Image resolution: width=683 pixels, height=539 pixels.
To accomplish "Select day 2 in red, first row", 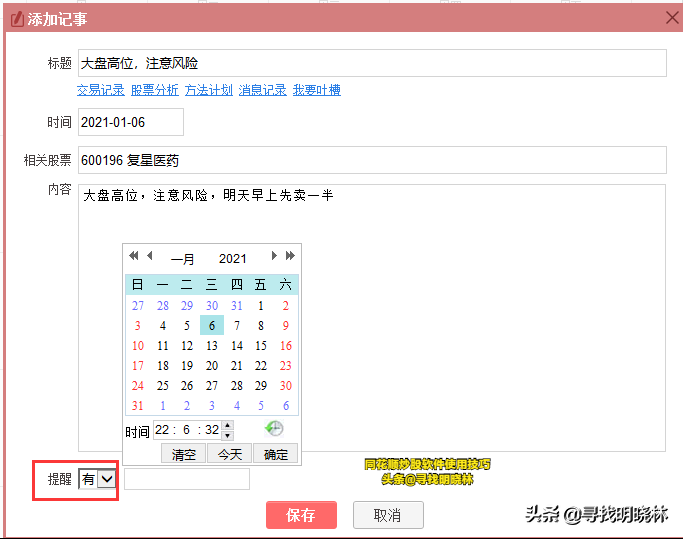I will tap(285, 305).
